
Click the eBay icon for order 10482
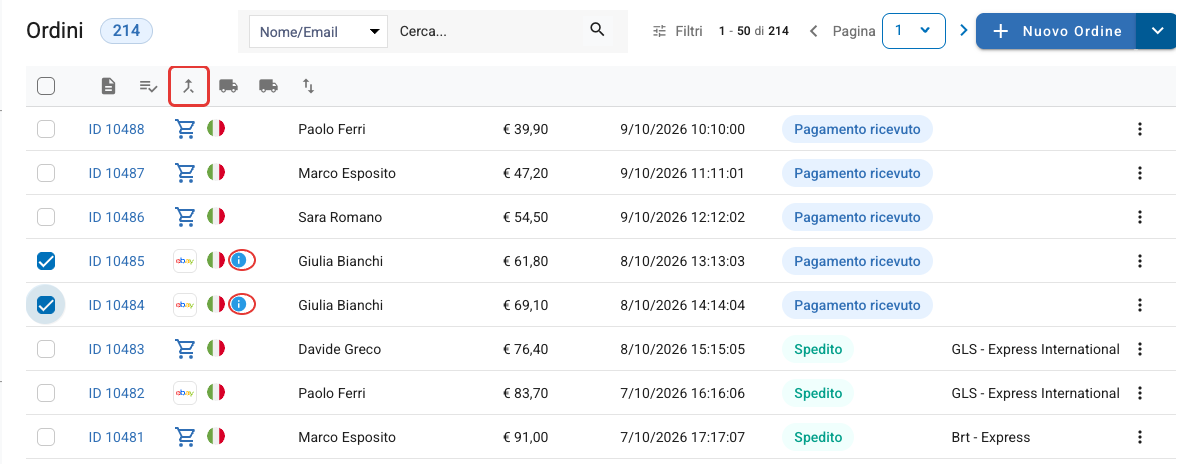(x=185, y=392)
